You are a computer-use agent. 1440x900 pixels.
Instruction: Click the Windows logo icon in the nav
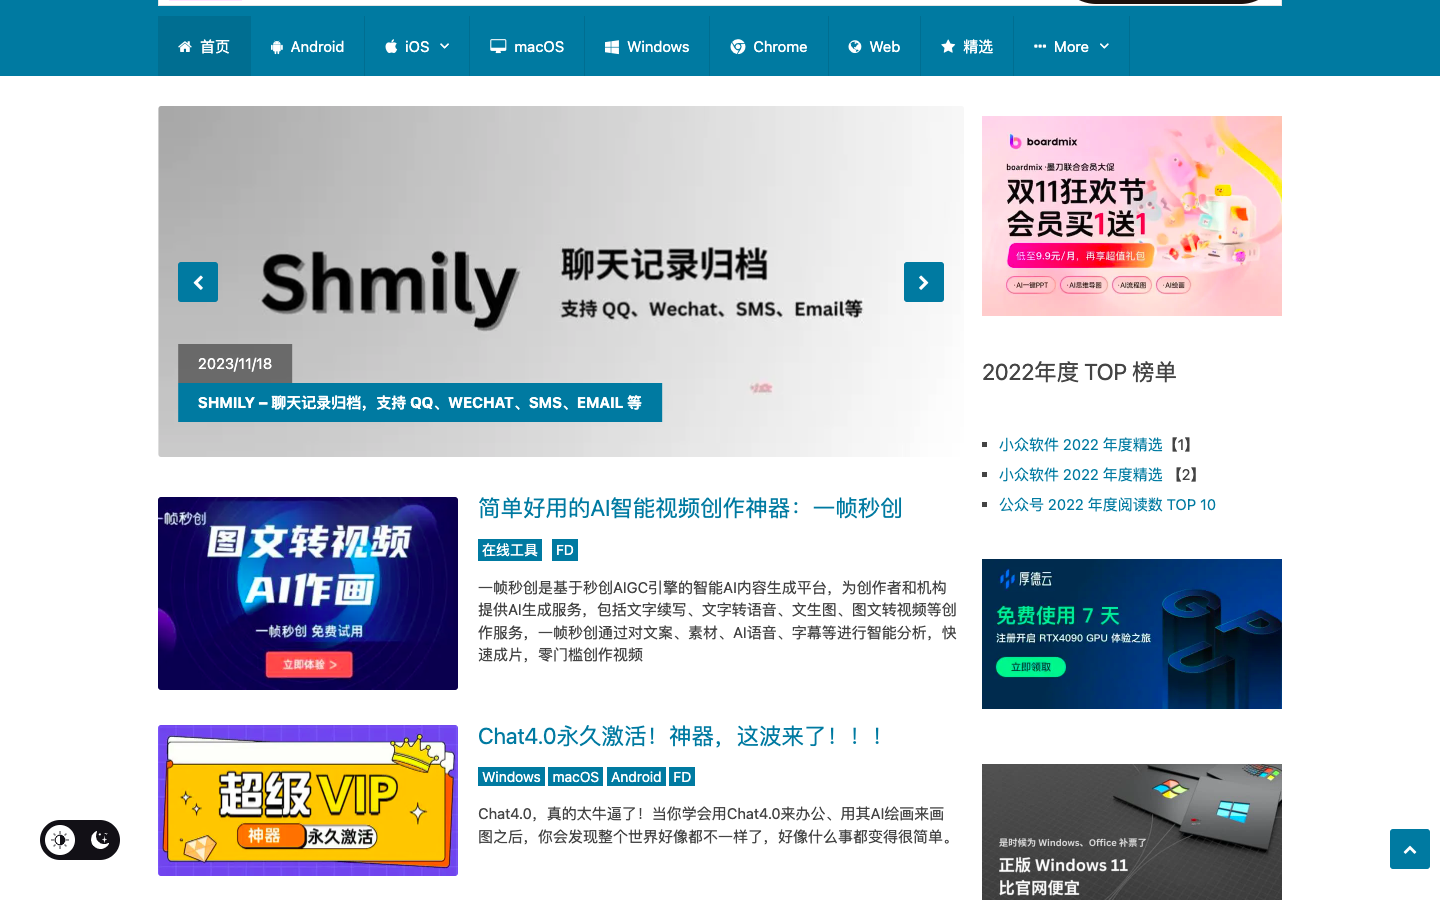pos(612,46)
